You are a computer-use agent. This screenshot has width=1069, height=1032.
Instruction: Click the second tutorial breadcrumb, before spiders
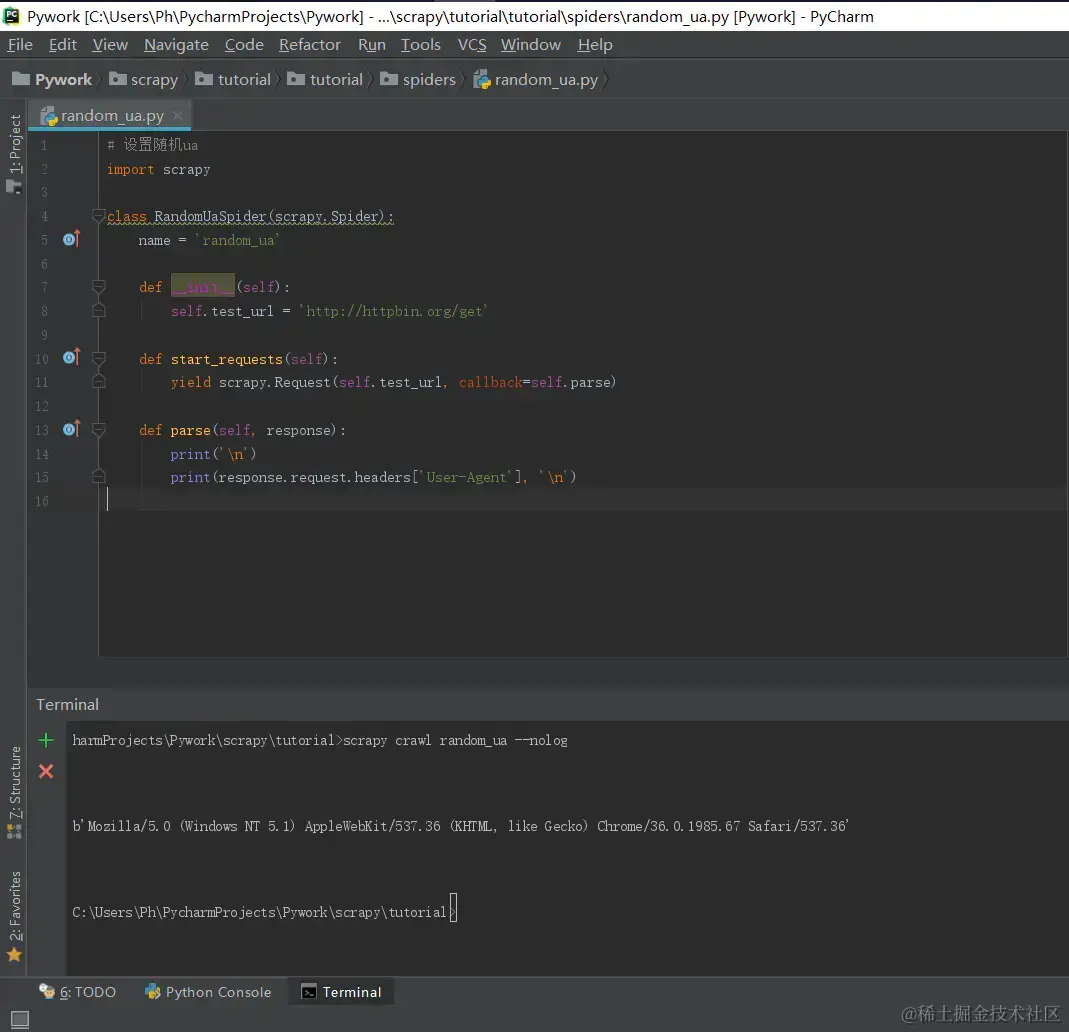(325, 80)
